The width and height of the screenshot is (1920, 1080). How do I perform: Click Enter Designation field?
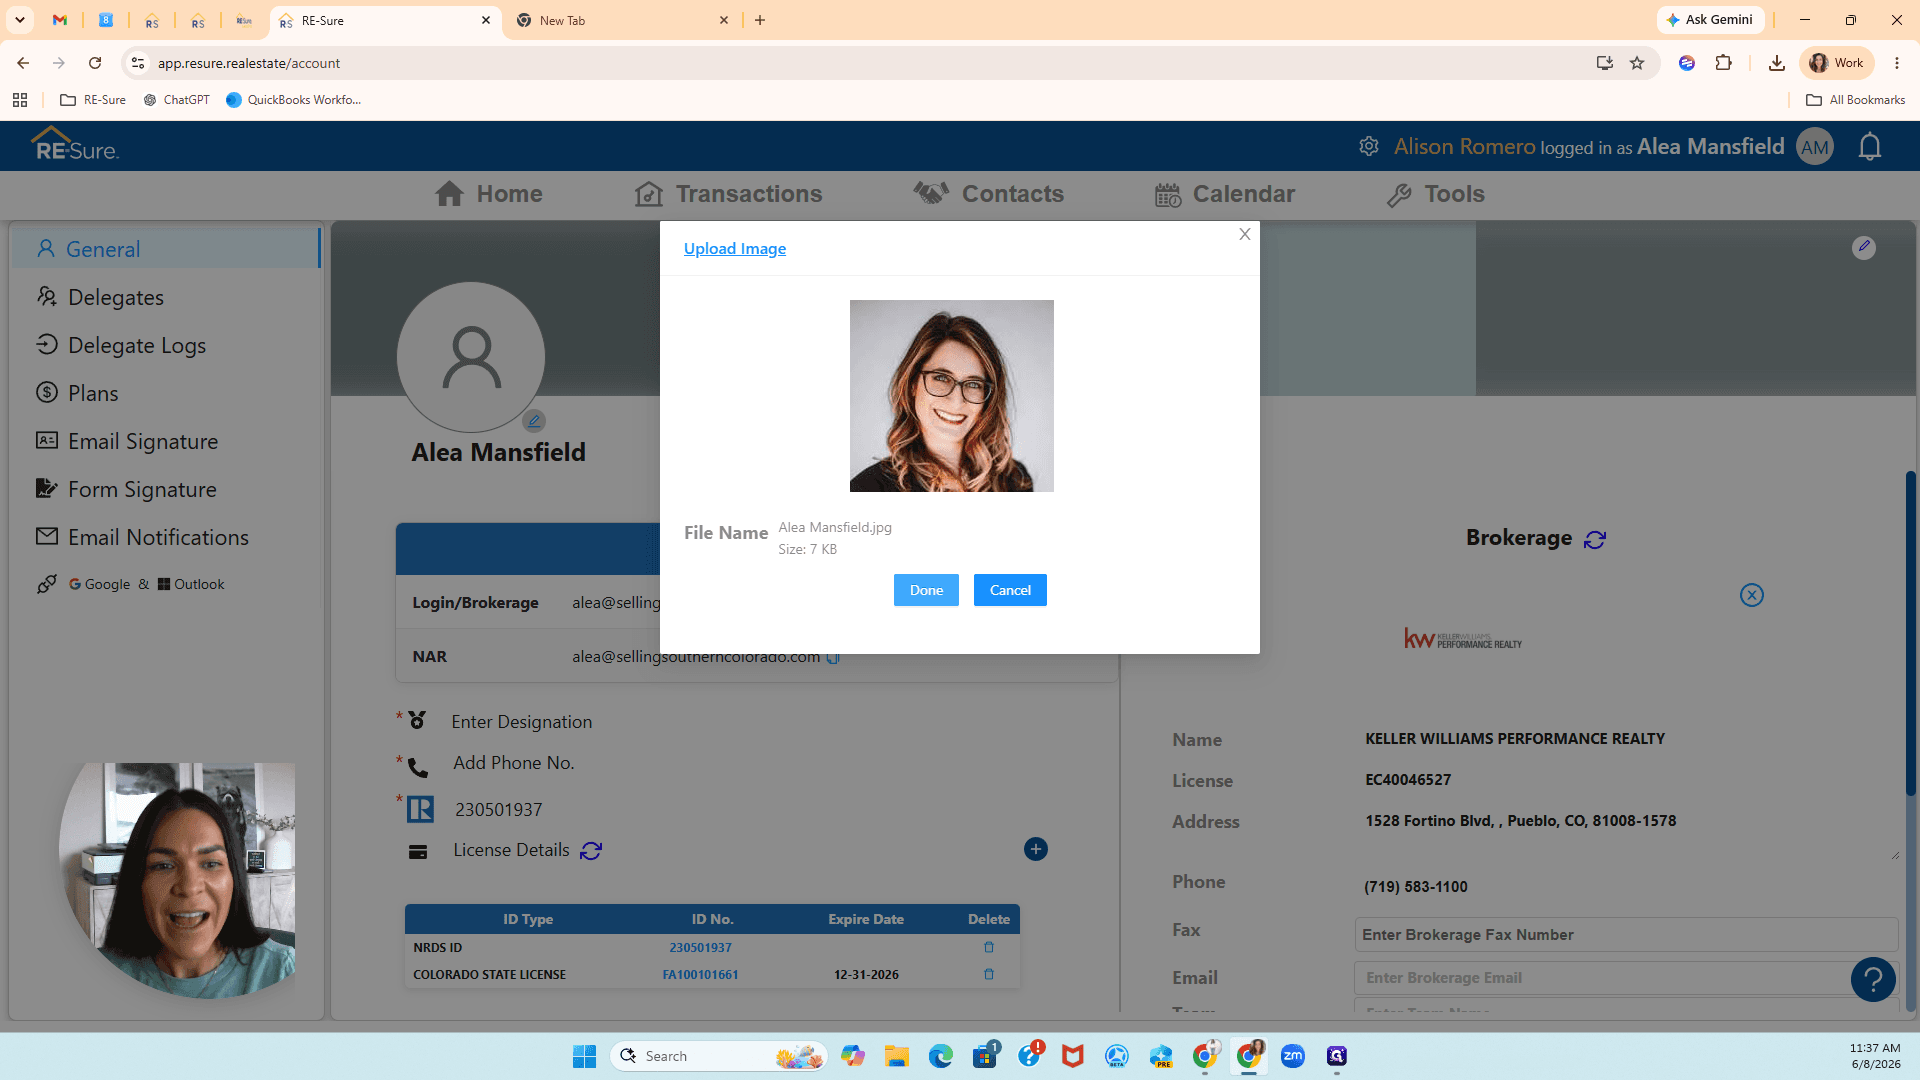[521, 722]
